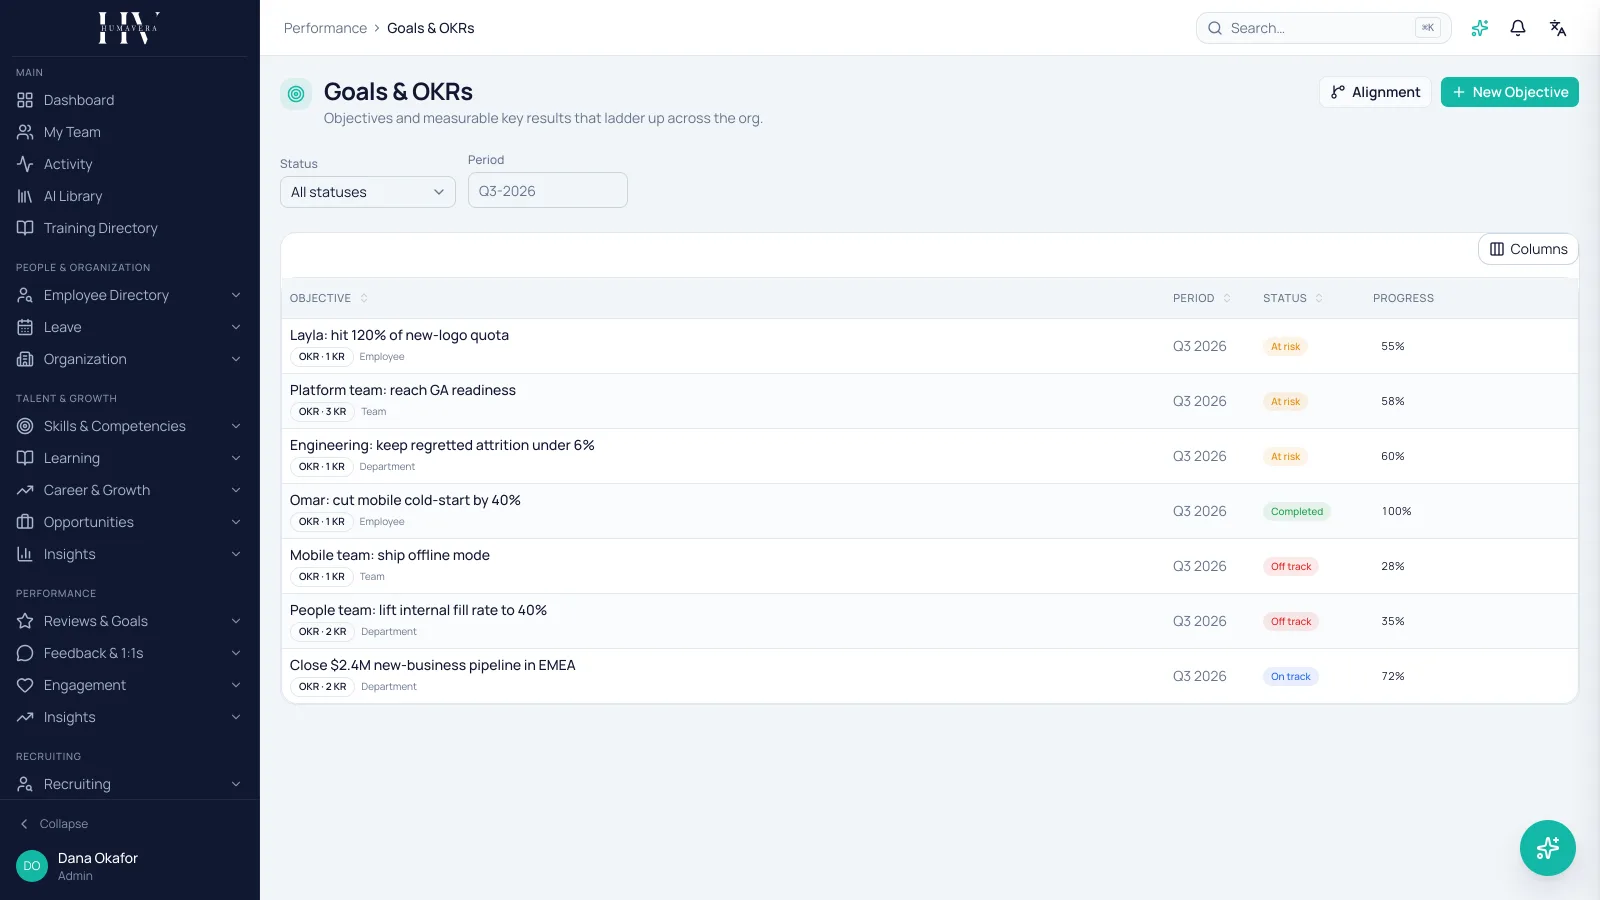The image size is (1600, 900).
Task: Click the Employee Directory person icon
Action: 25,295
